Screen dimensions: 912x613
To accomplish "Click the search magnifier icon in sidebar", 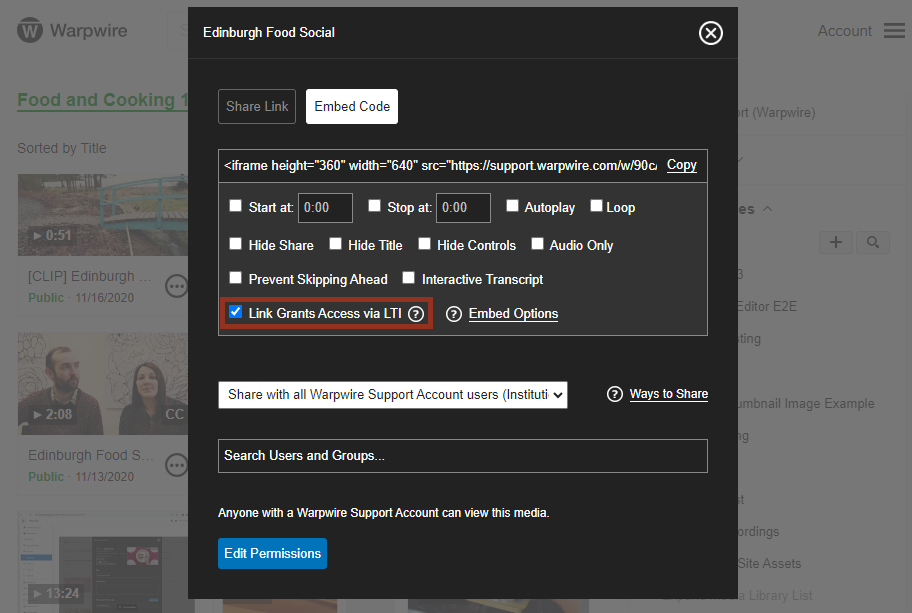I will 872,242.
